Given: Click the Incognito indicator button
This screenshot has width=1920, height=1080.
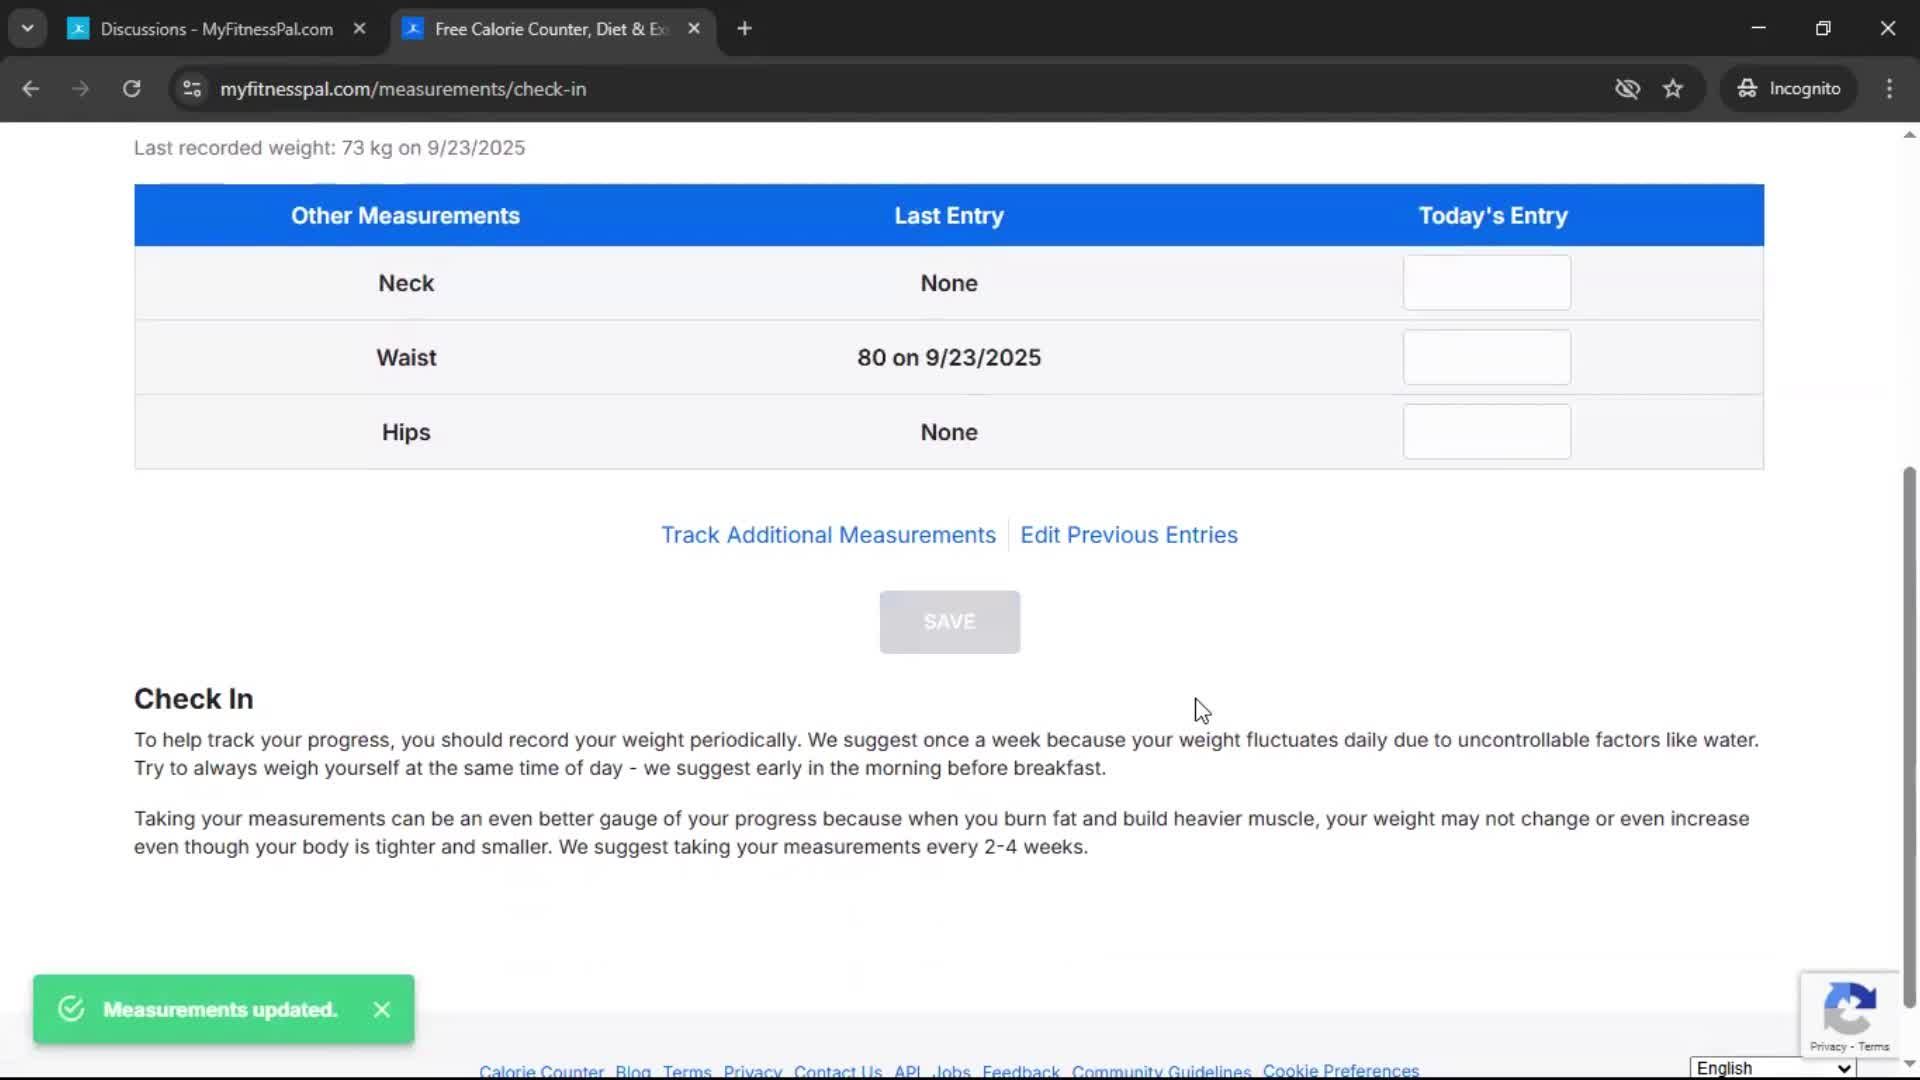Looking at the screenshot, I should [1789, 89].
